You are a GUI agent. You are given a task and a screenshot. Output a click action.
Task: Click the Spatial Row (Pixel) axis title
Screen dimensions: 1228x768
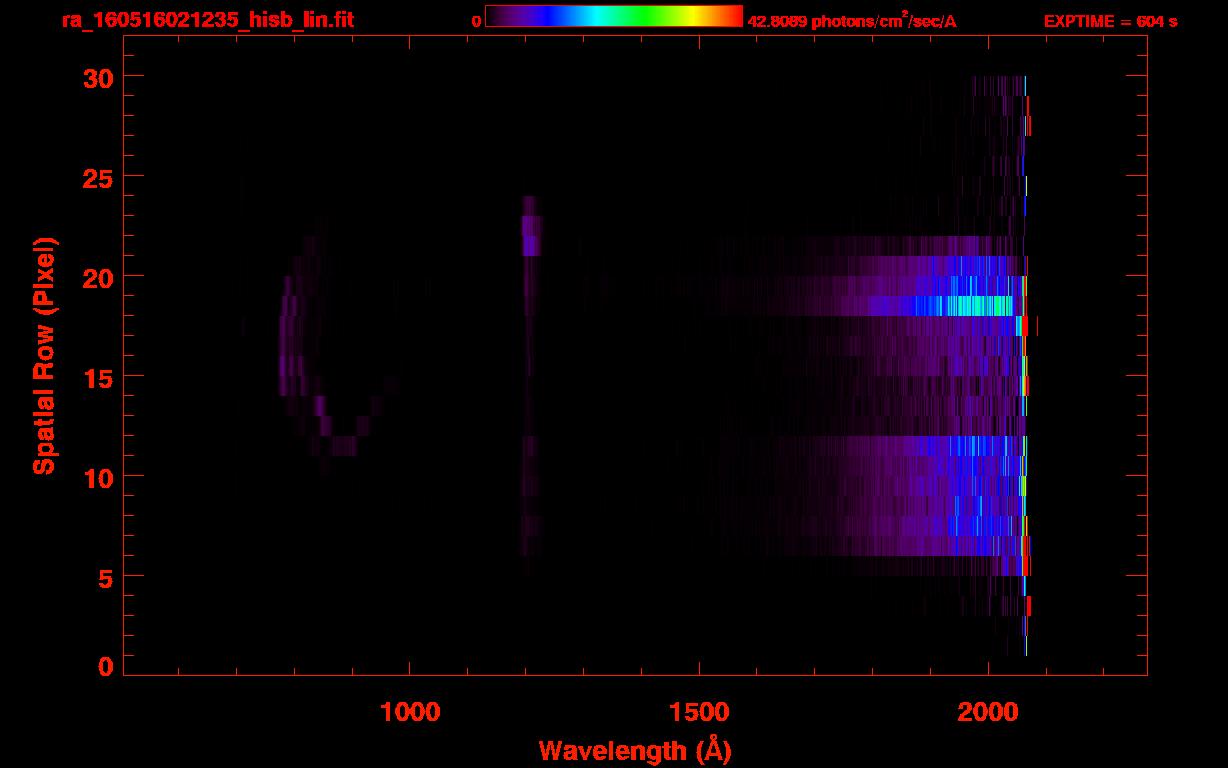click(45, 355)
